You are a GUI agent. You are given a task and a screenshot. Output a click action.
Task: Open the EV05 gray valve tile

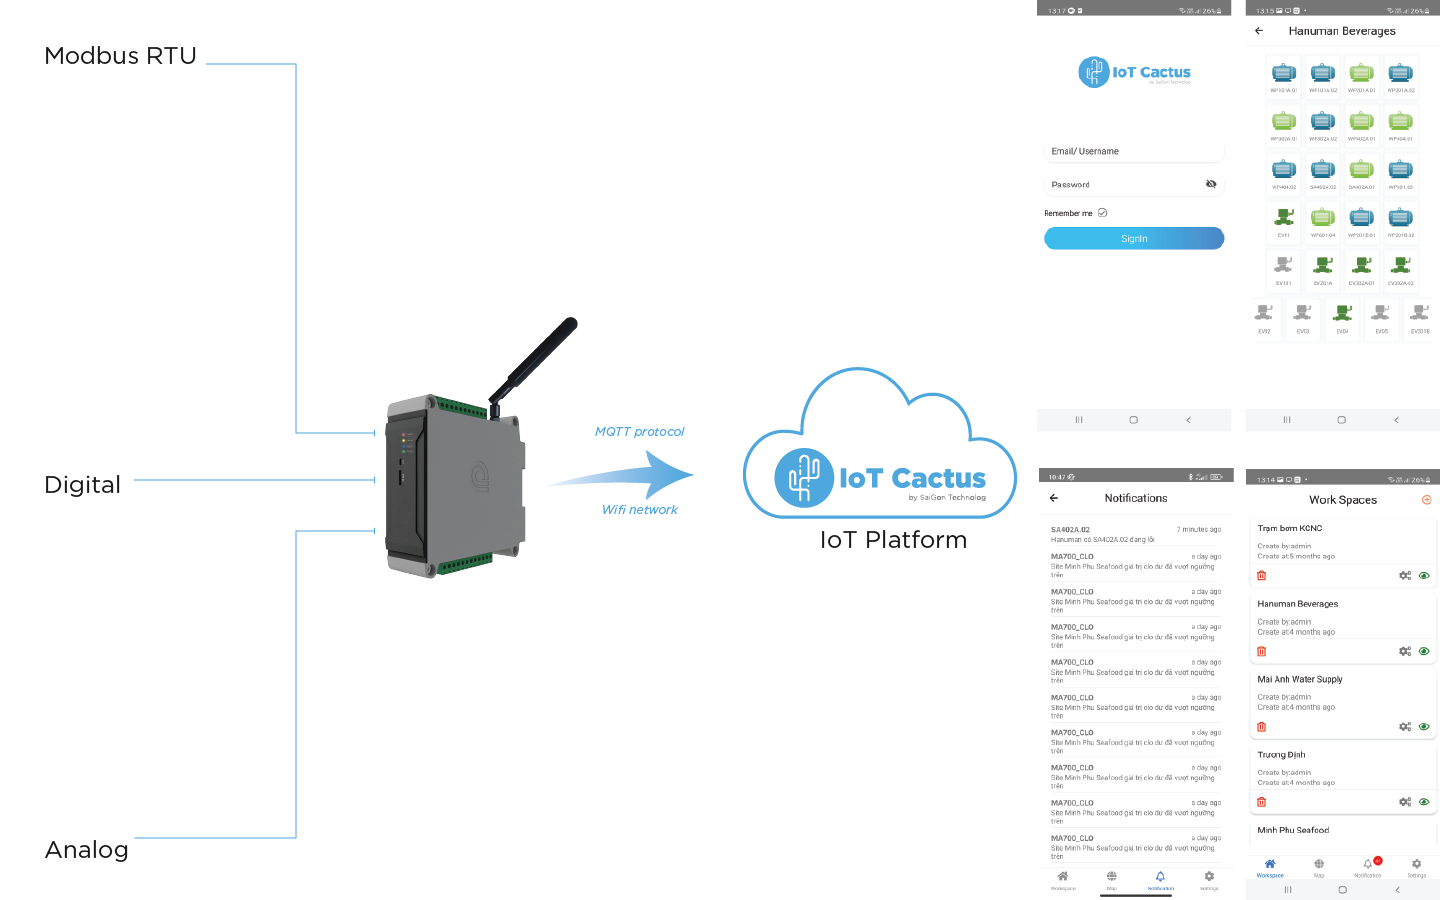(1381, 318)
